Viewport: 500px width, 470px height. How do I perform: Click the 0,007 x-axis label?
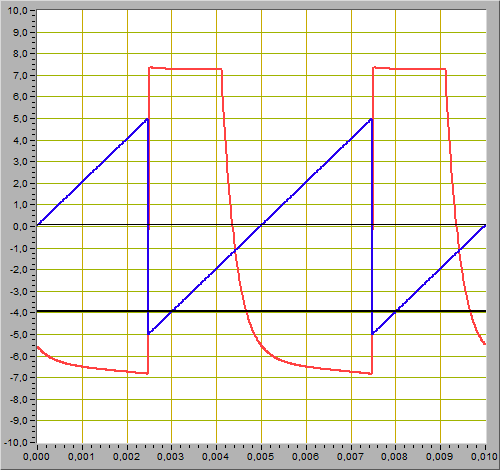point(350,457)
